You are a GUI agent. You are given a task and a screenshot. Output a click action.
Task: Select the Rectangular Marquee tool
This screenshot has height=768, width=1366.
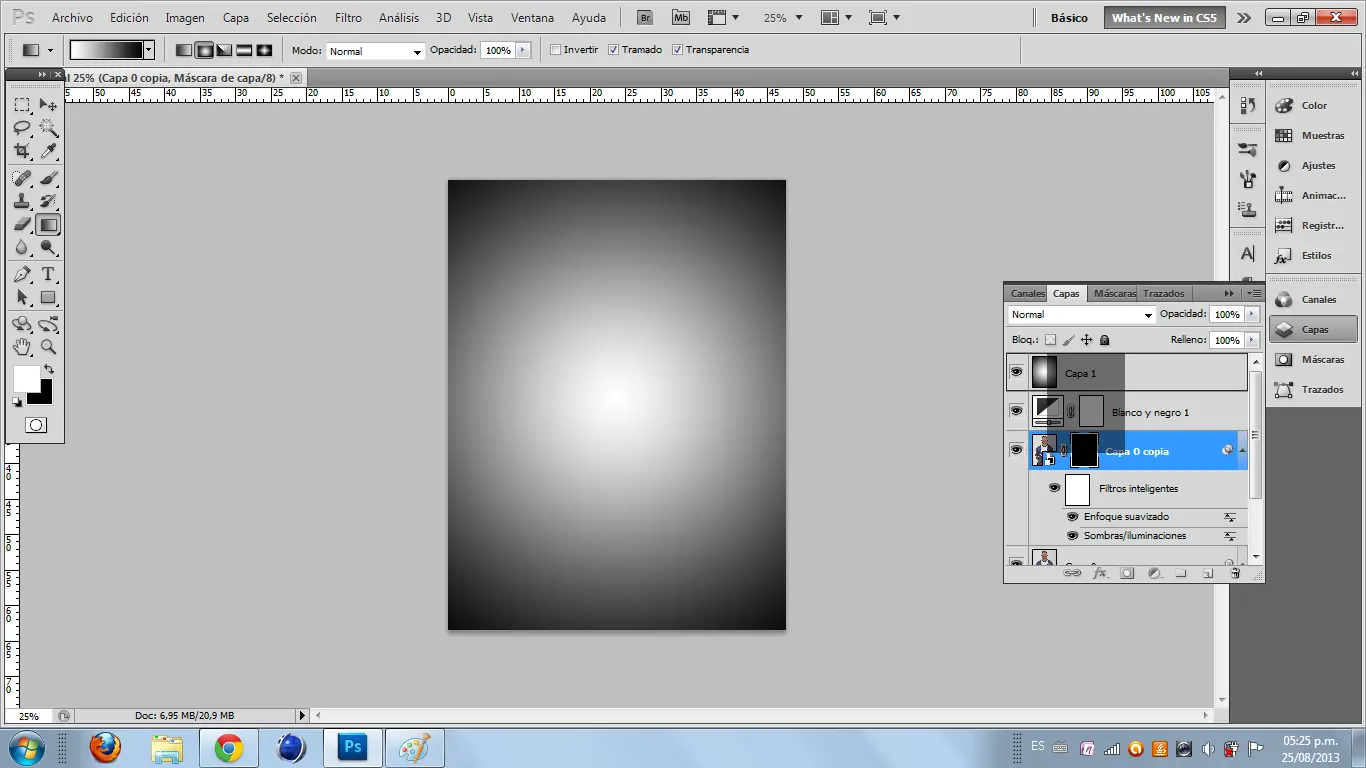(22, 105)
